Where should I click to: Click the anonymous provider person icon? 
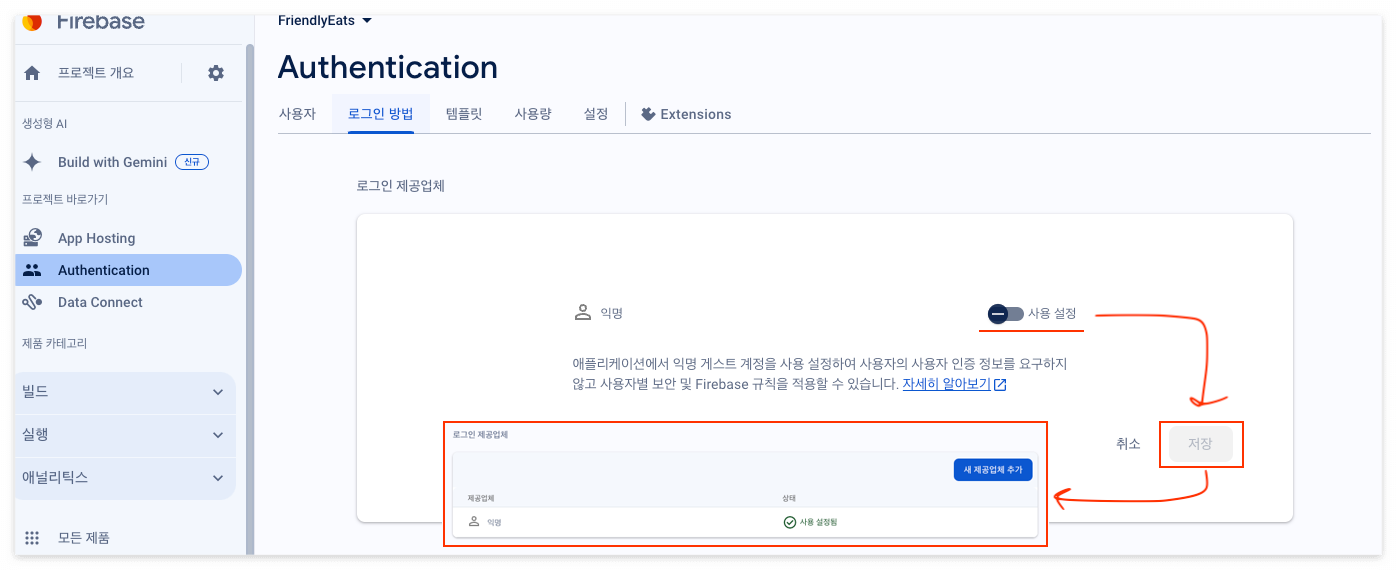(583, 313)
